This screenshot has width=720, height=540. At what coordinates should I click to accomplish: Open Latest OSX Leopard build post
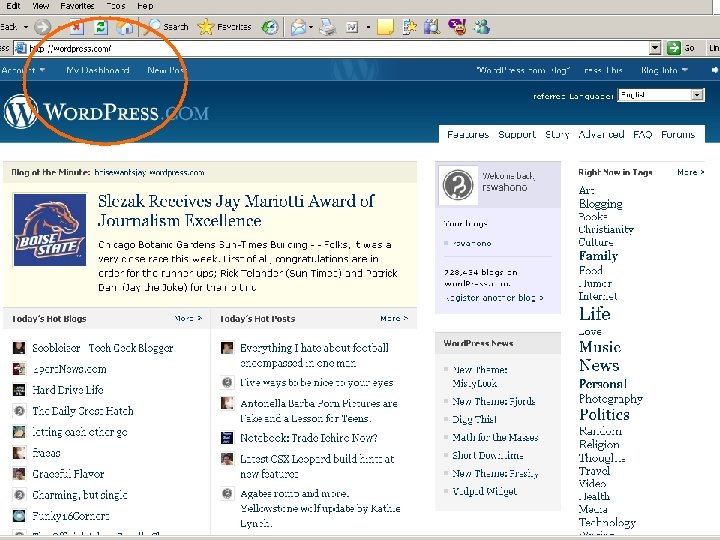317,466
